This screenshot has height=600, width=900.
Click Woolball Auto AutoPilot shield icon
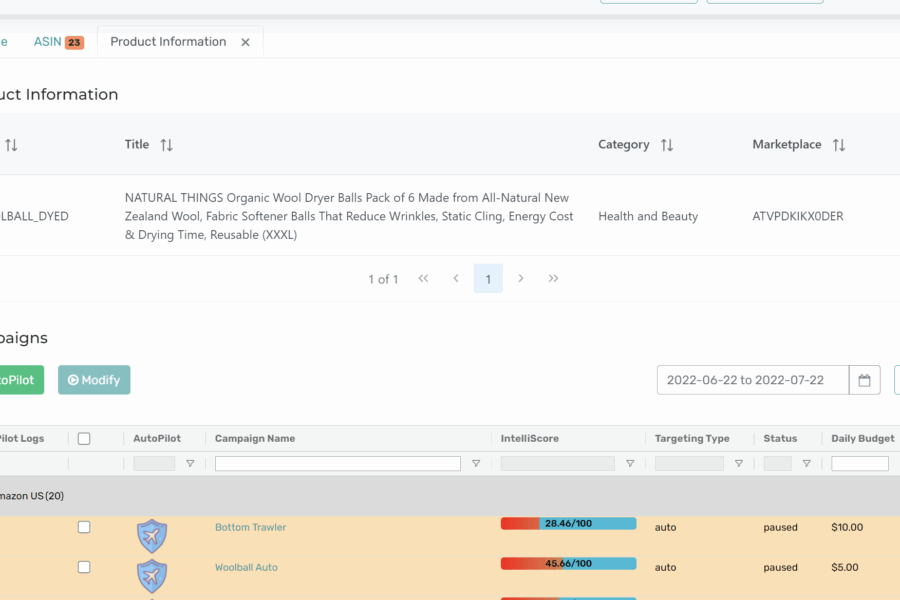(x=152, y=576)
